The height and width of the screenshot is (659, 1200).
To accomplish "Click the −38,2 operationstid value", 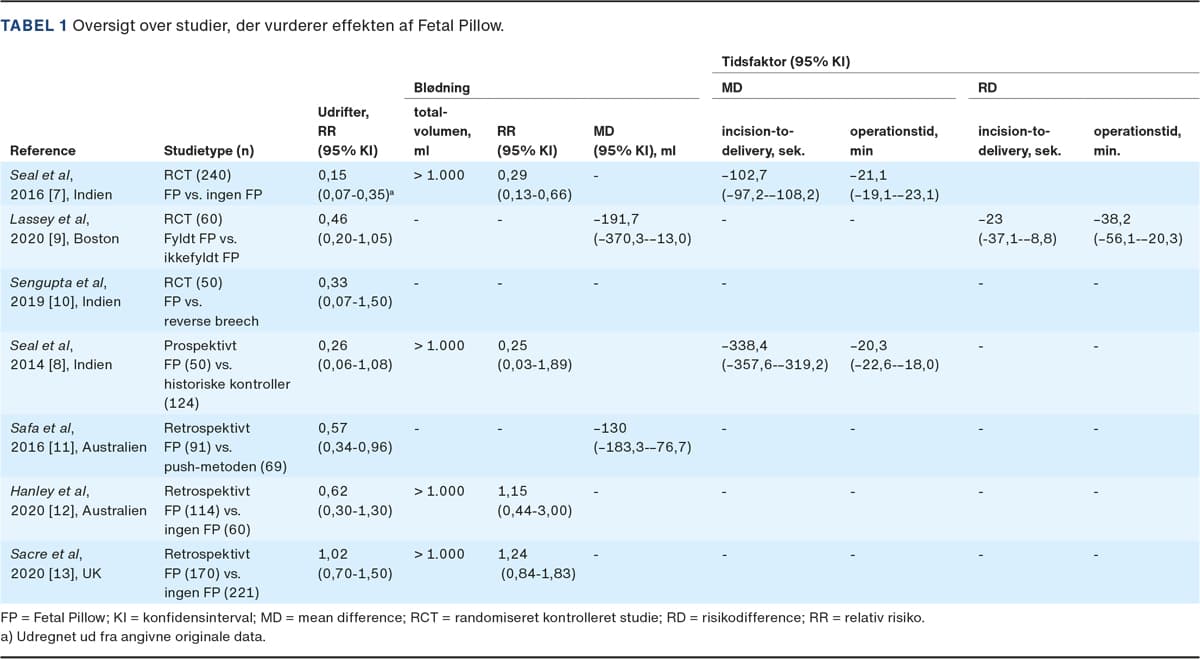I will pyautogui.click(x=1114, y=218).
